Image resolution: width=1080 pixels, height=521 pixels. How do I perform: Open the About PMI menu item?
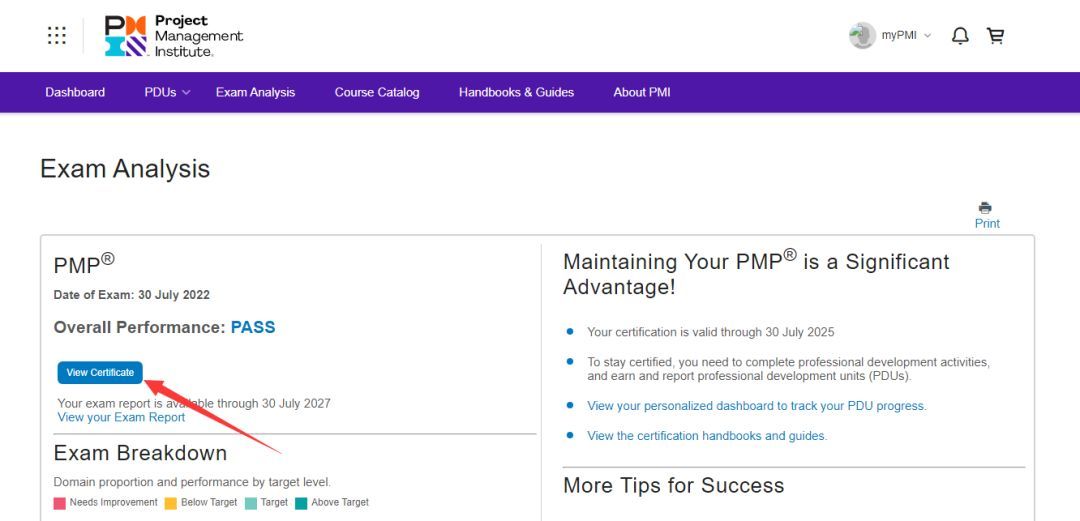pyautogui.click(x=642, y=92)
